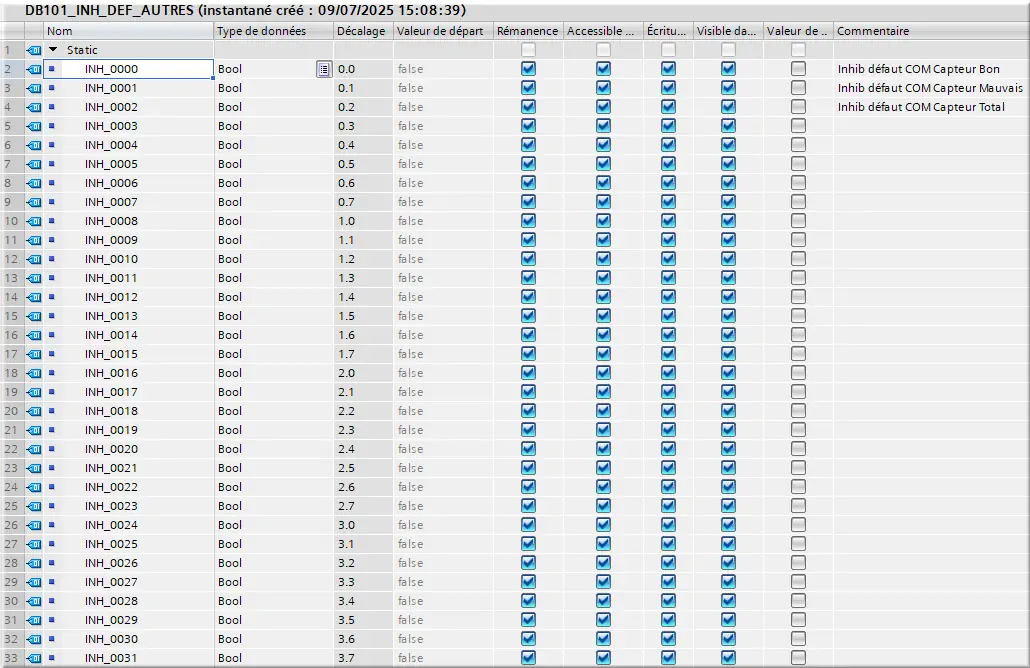This screenshot has width=1030, height=668.
Task: Click start value false for INH_0021
Action: point(411,468)
